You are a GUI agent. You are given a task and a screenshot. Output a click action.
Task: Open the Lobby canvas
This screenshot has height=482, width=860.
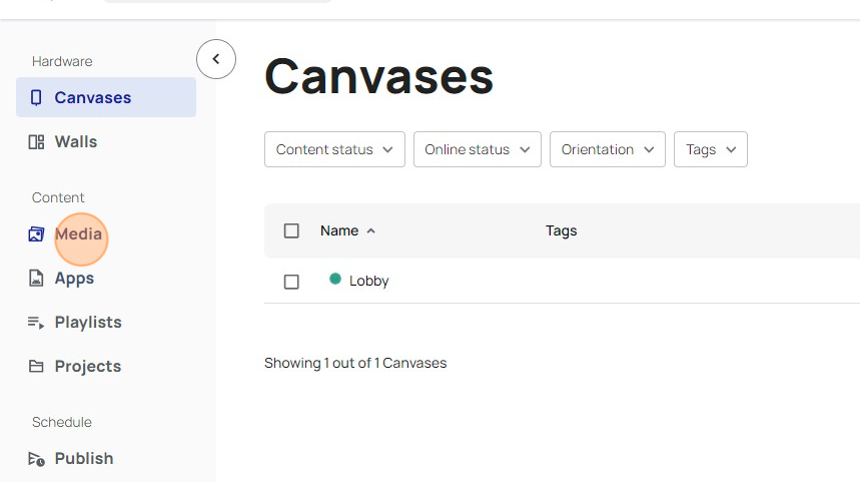point(369,281)
